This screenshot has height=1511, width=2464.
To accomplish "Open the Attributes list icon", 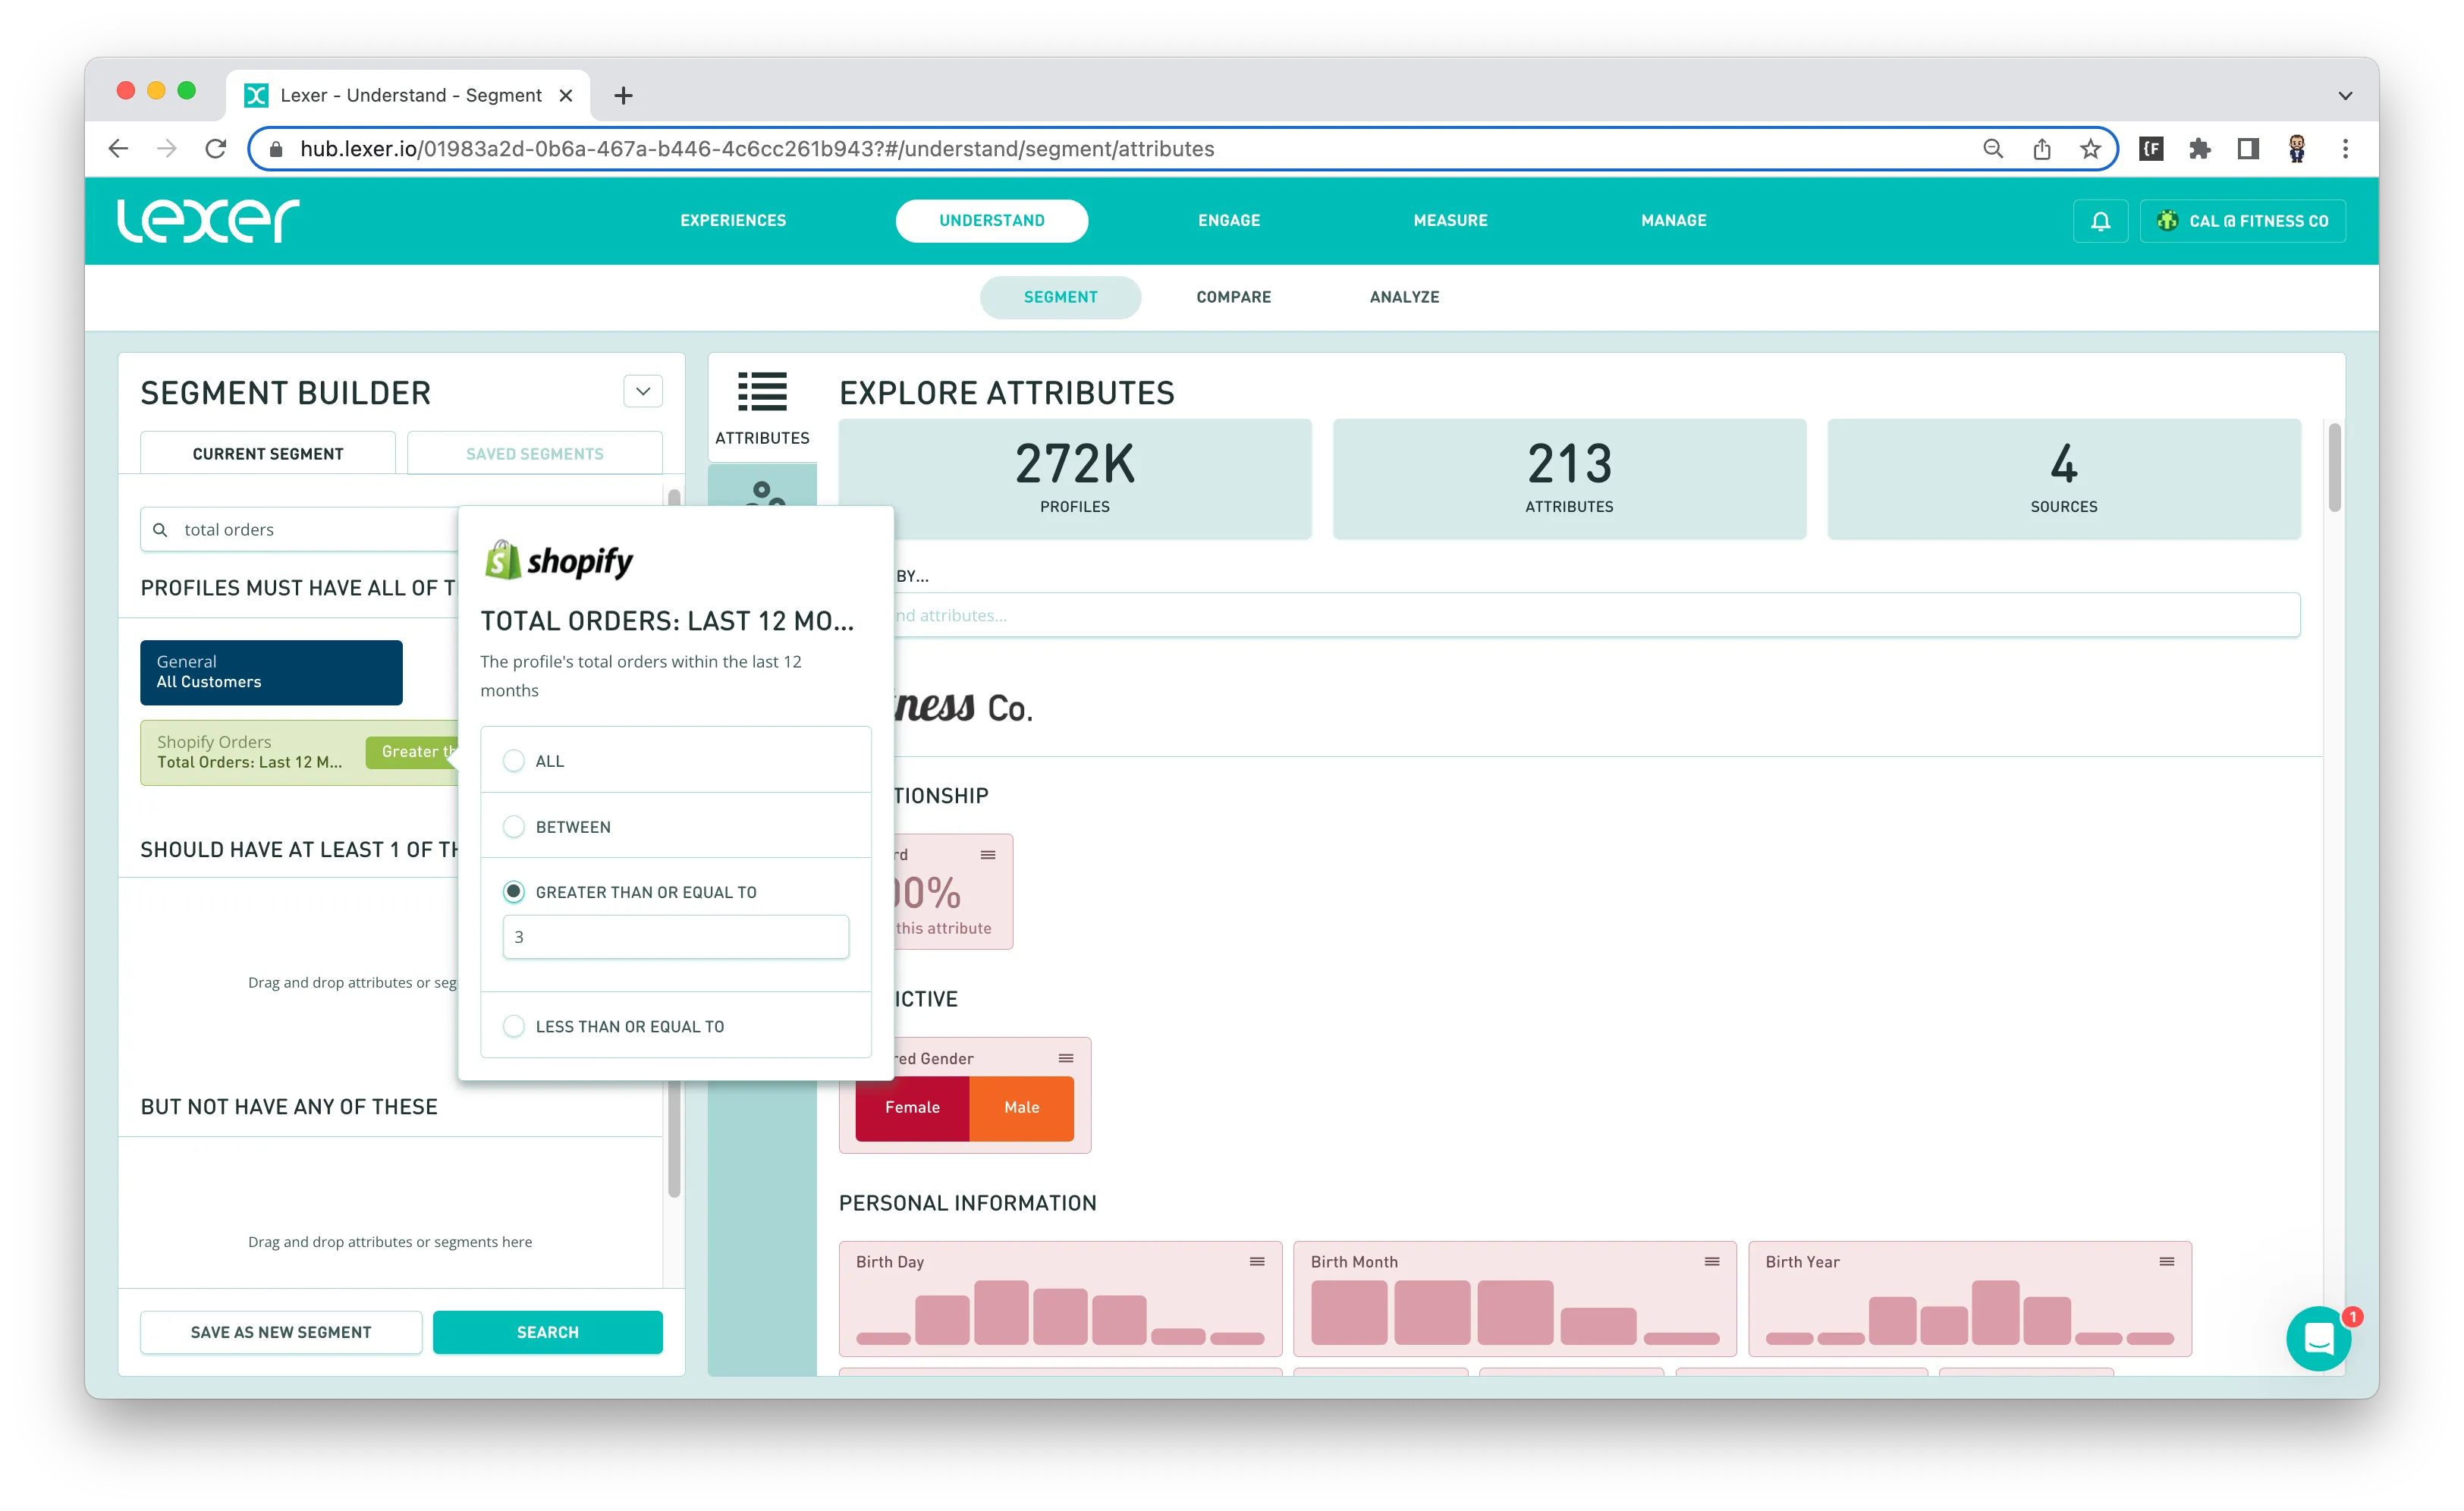I will 762,393.
